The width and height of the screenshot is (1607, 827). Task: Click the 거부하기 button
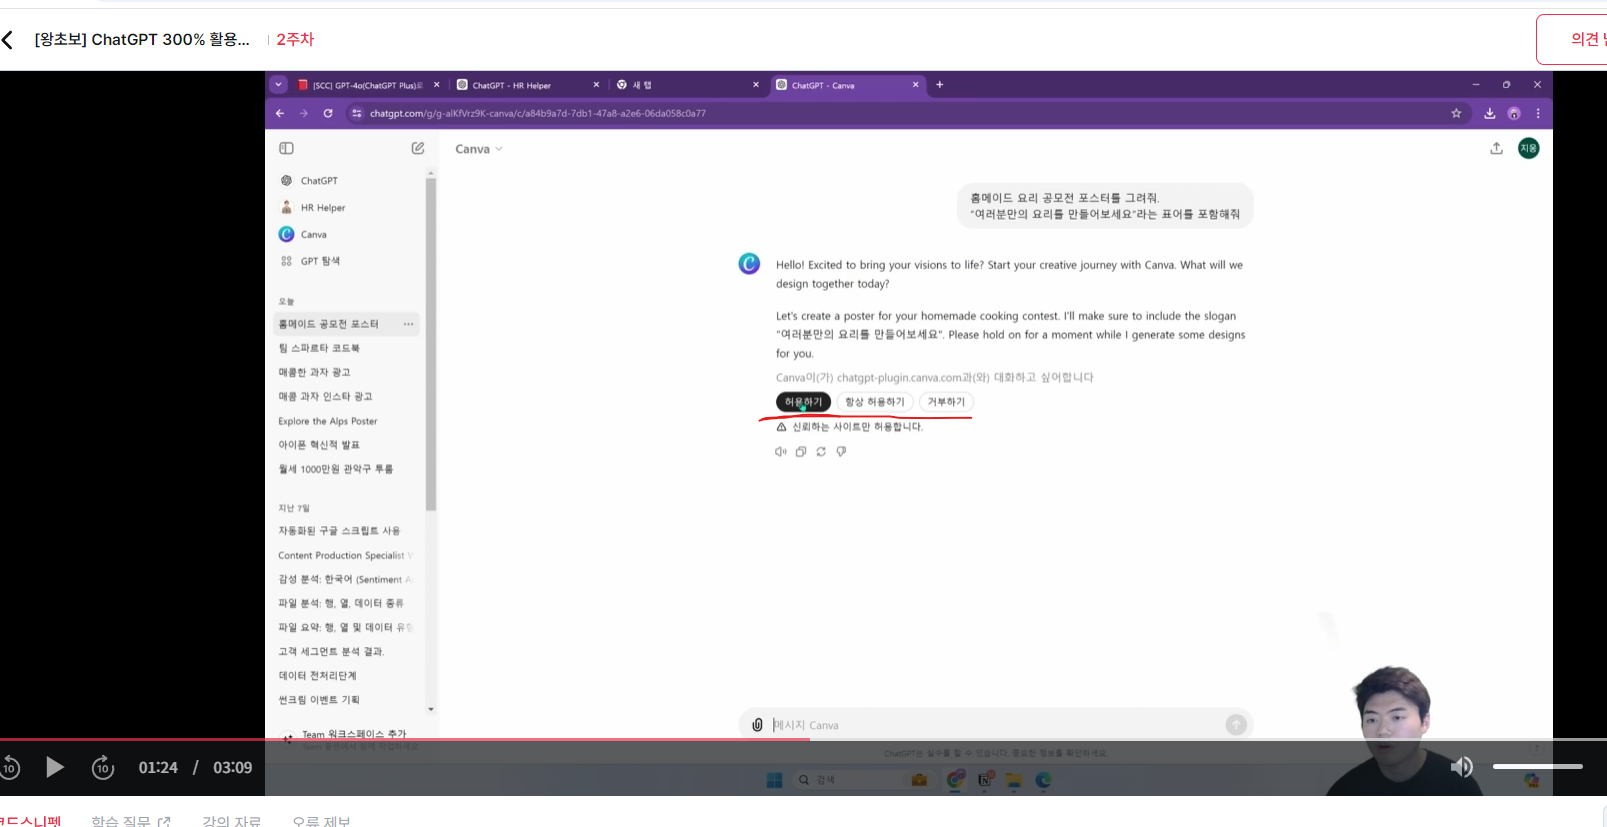(946, 402)
